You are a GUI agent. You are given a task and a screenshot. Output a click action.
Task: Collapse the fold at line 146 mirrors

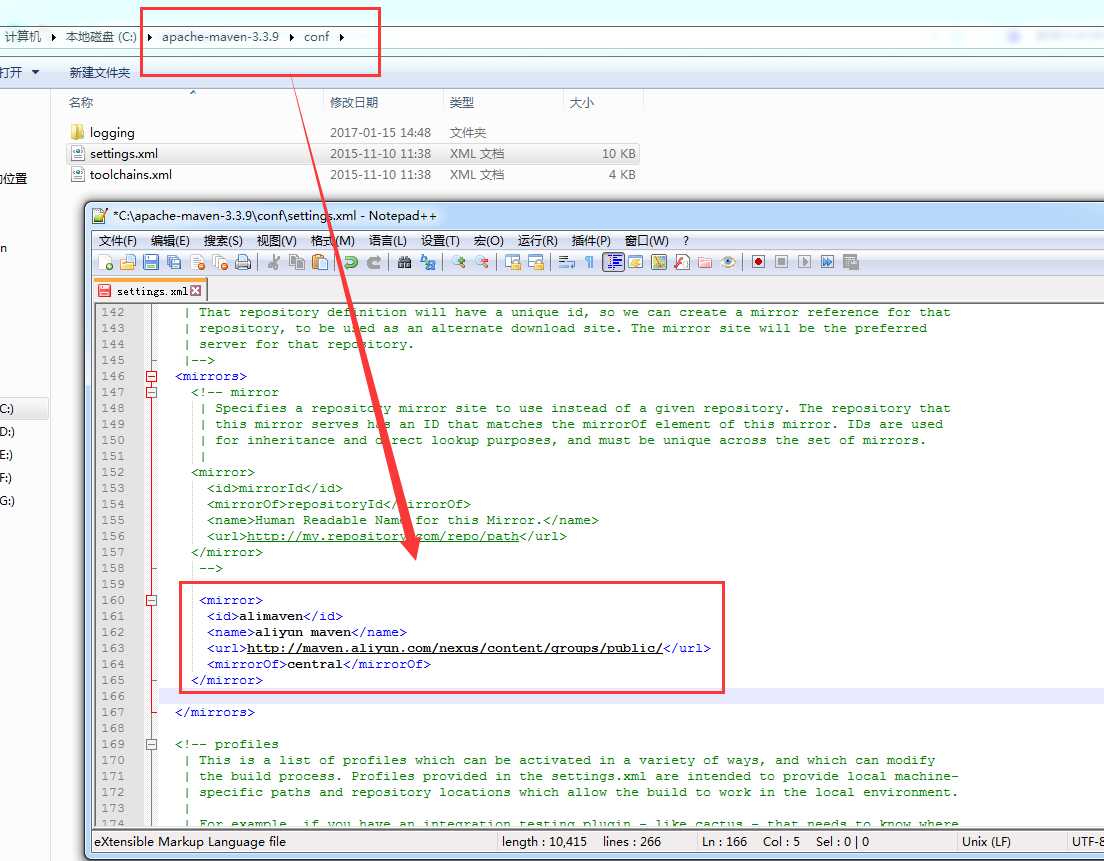pyautogui.click(x=151, y=377)
